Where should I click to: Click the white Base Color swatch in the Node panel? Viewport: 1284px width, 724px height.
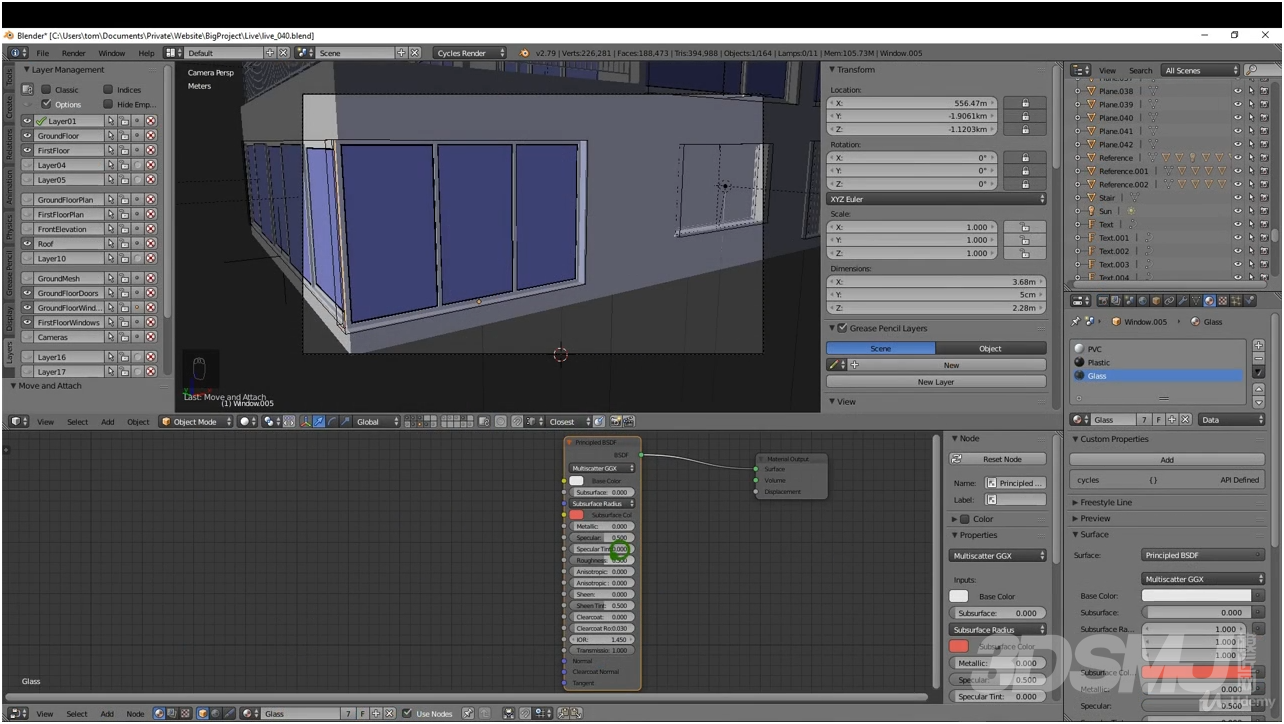point(958,596)
